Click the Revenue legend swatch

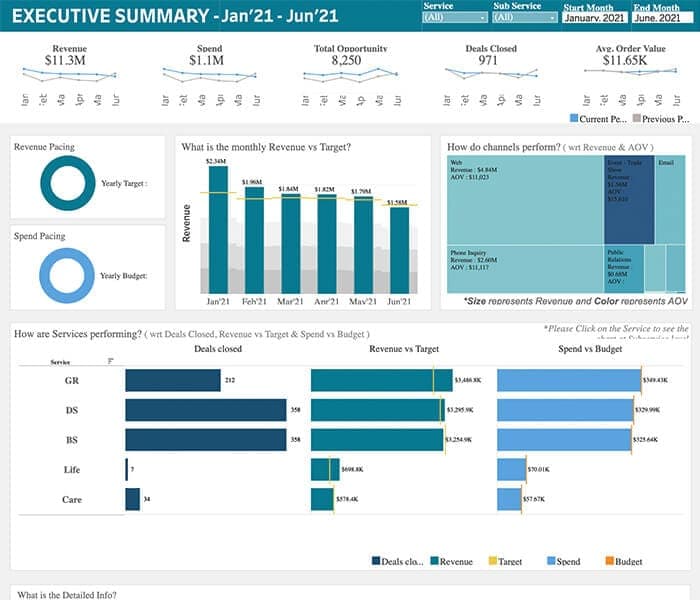pyautogui.click(x=434, y=561)
